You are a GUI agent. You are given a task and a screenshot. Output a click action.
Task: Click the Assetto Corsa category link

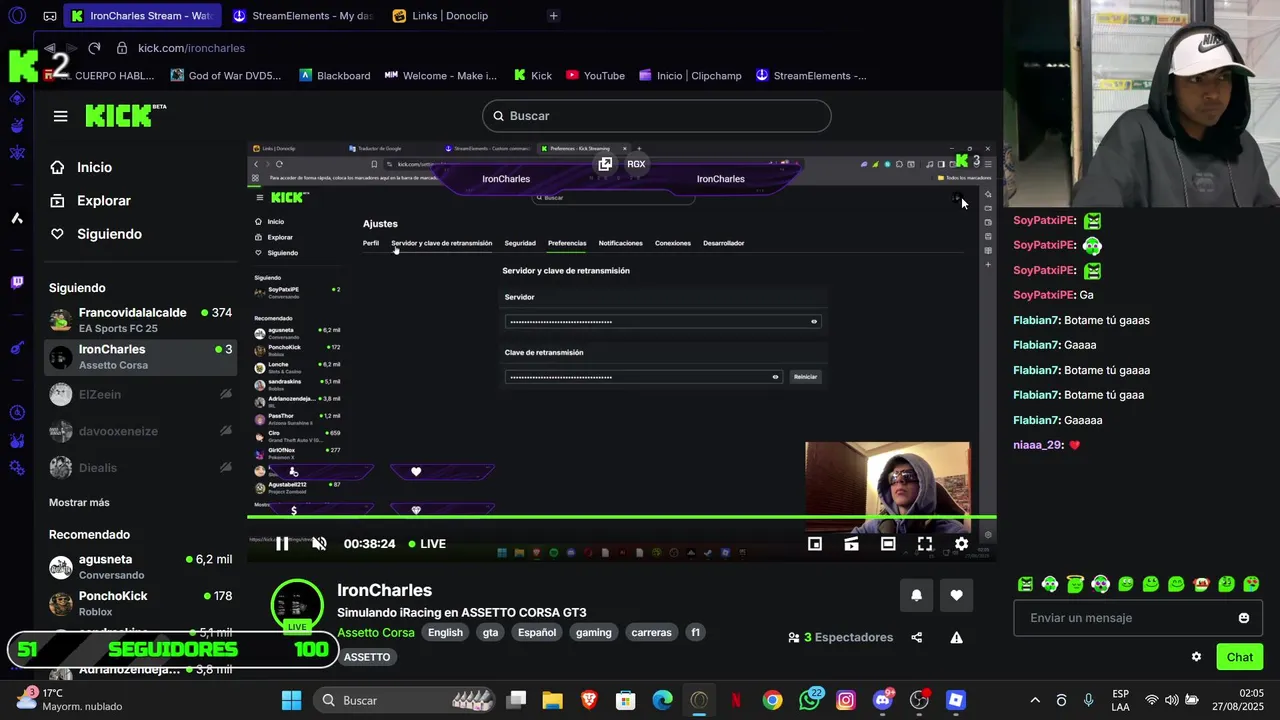pos(375,632)
